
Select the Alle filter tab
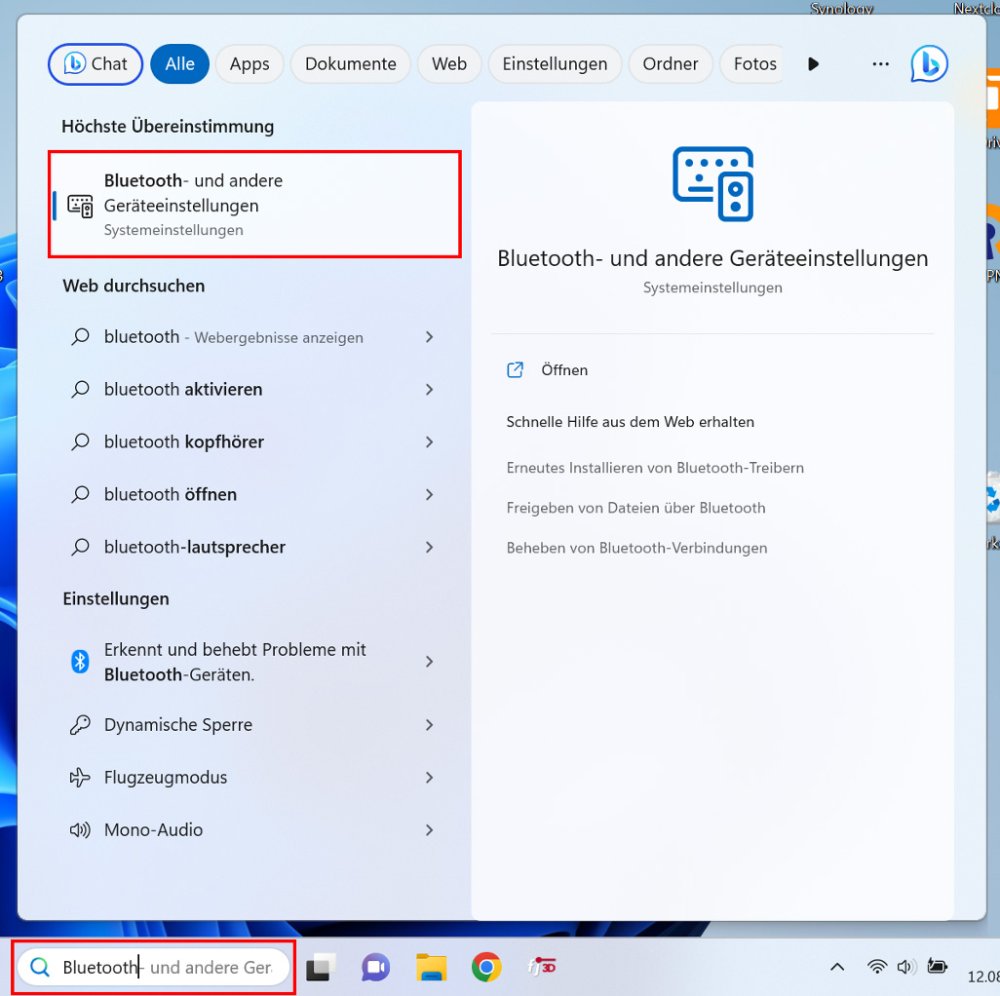(x=180, y=64)
